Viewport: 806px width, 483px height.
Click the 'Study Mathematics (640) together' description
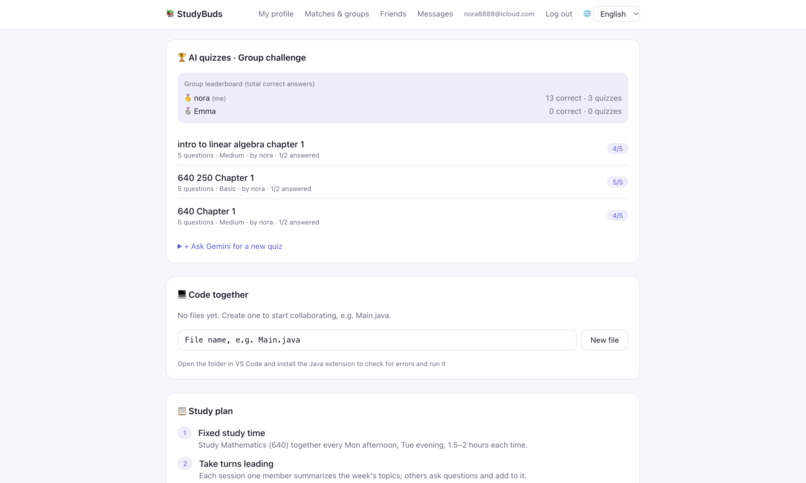click(x=363, y=445)
